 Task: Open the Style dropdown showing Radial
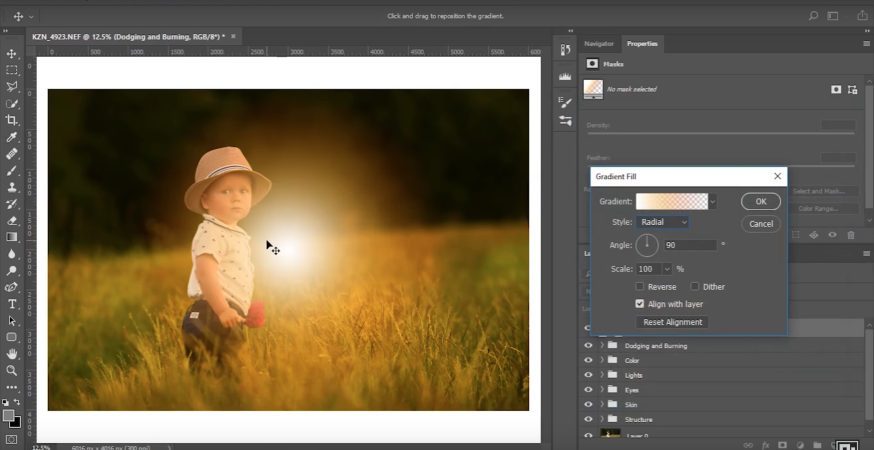[x=662, y=222]
